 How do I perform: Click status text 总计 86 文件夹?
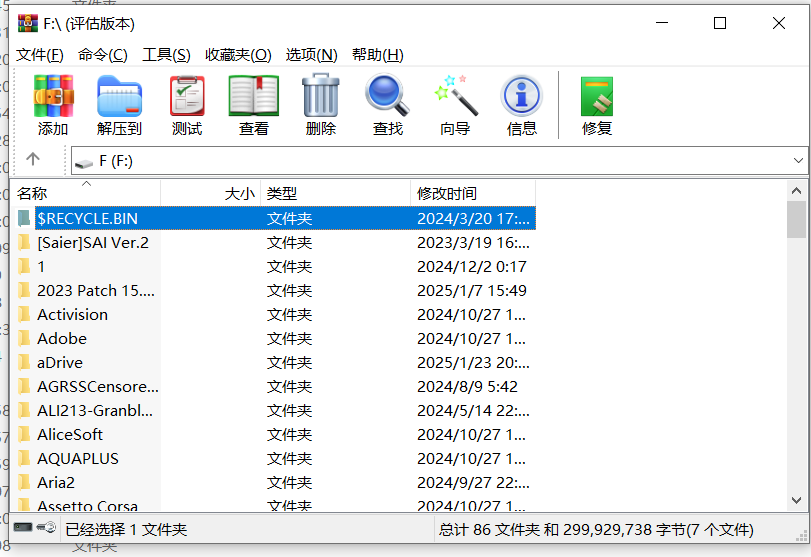coord(489,529)
